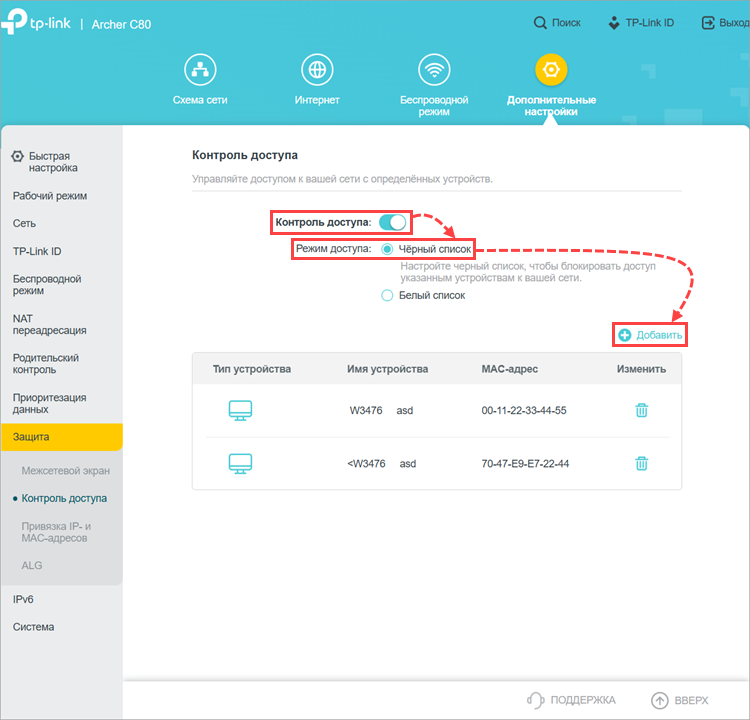This screenshot has width=750, height=720.
Task: Go to Межсетевой экран submenu
Action: pyautogui.click(x=66, y=471)
